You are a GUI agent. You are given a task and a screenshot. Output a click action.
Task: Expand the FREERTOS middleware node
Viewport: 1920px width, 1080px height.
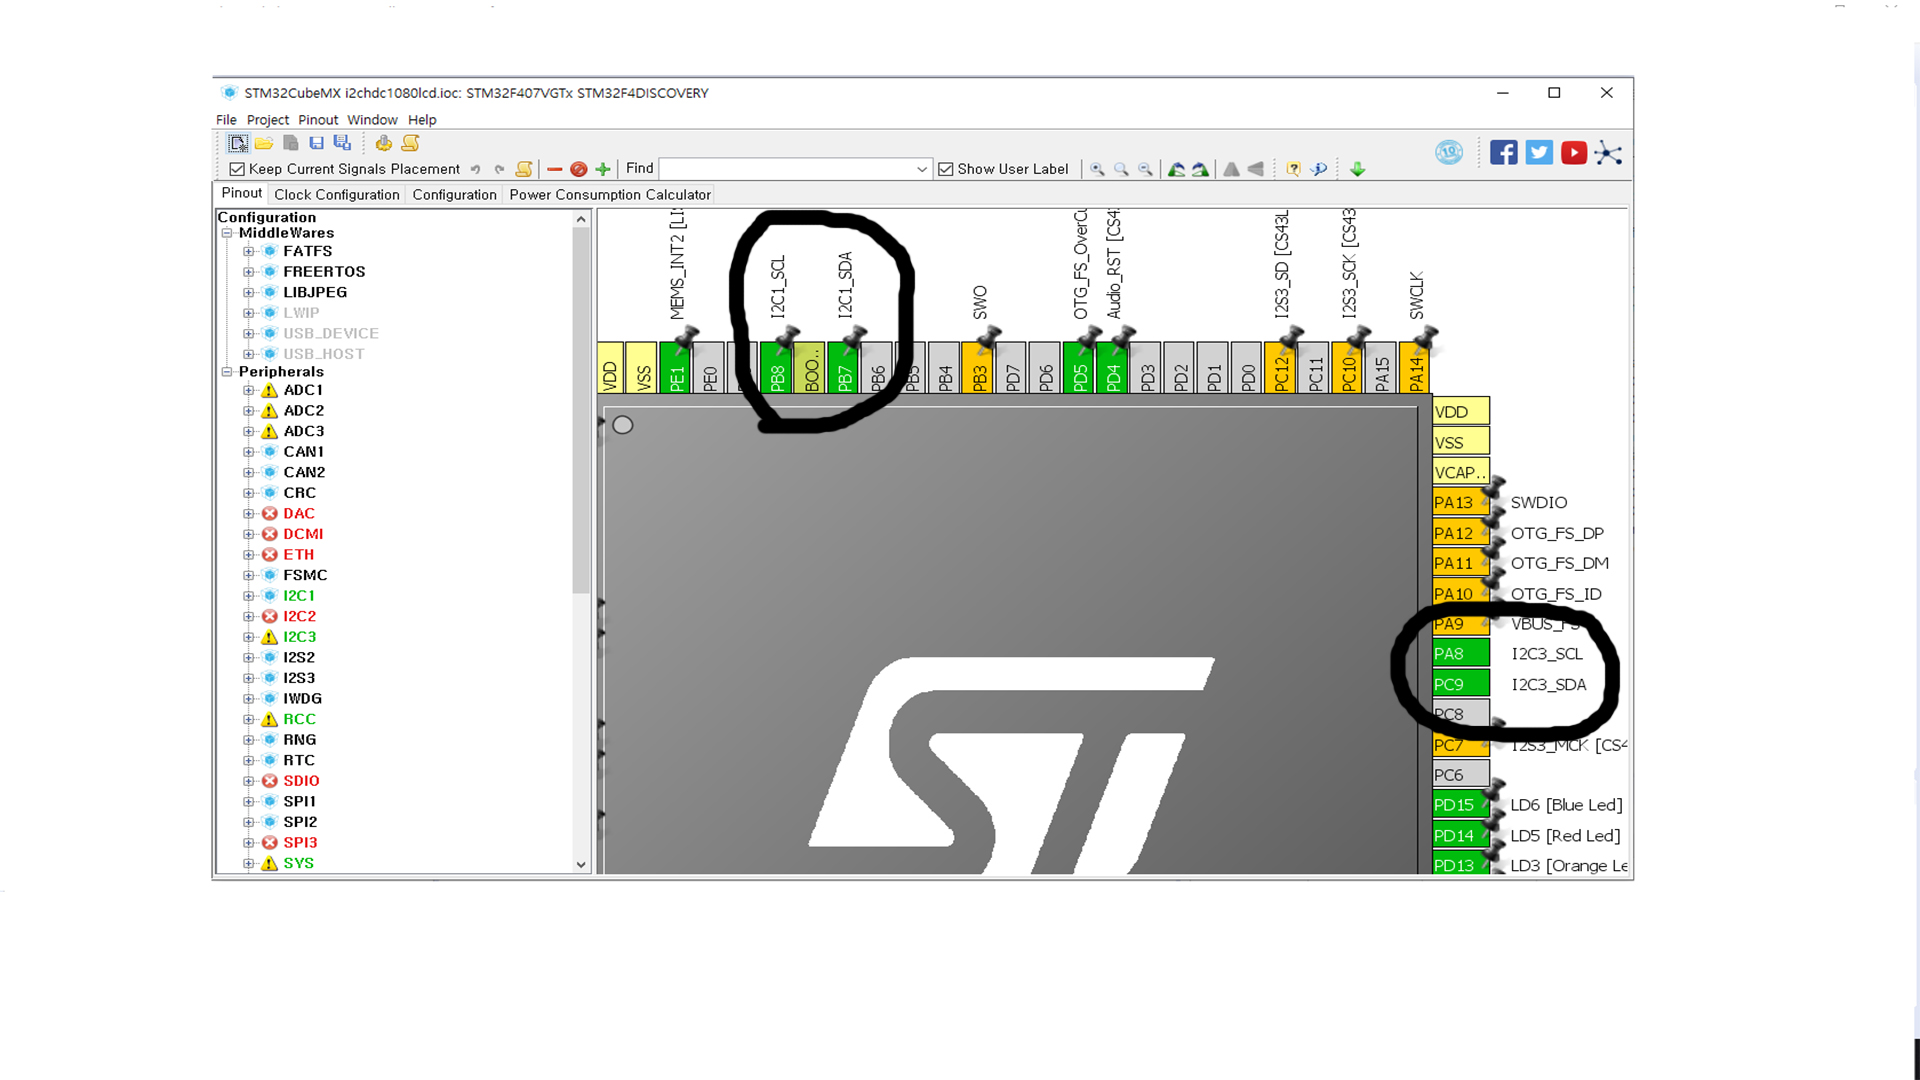coord(248,272)
